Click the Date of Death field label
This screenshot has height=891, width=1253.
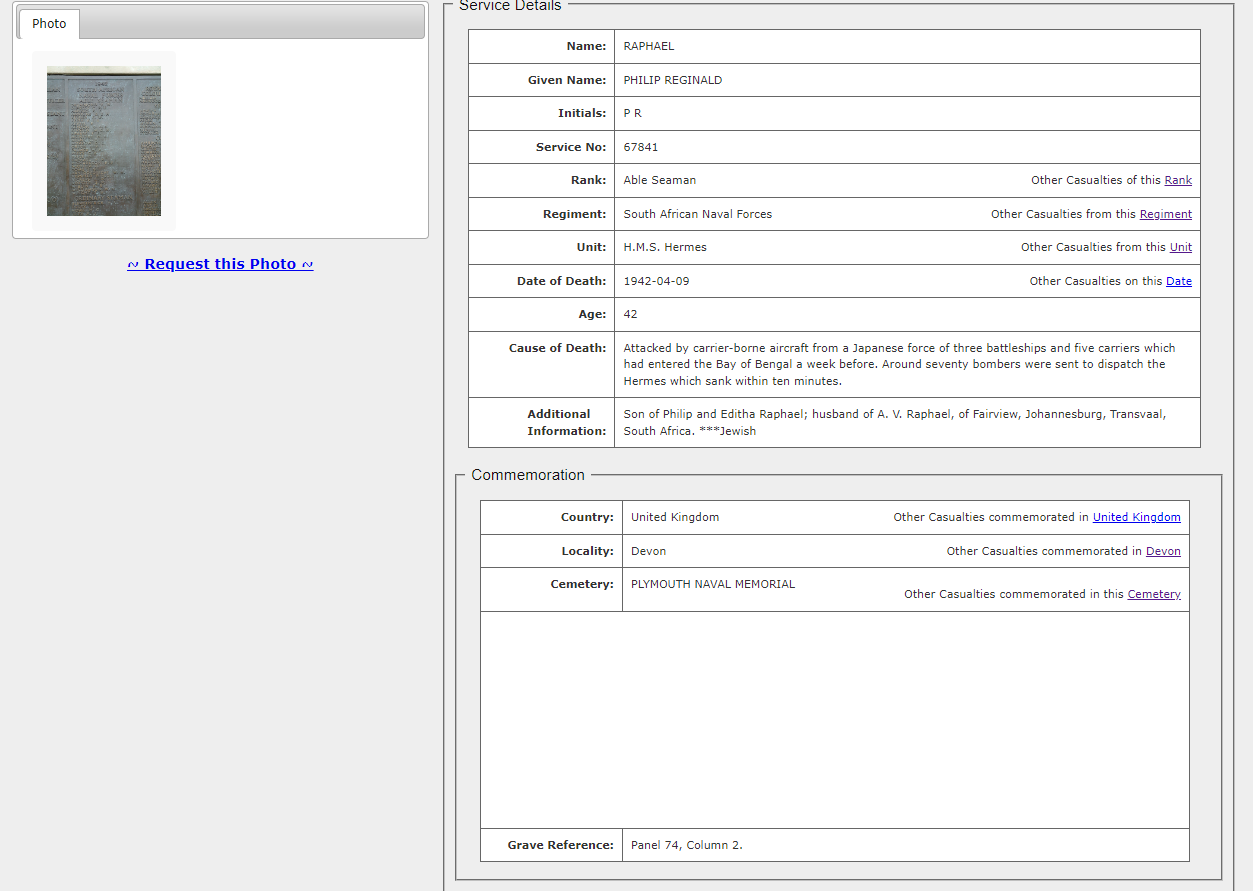click(x=561, y=281)
